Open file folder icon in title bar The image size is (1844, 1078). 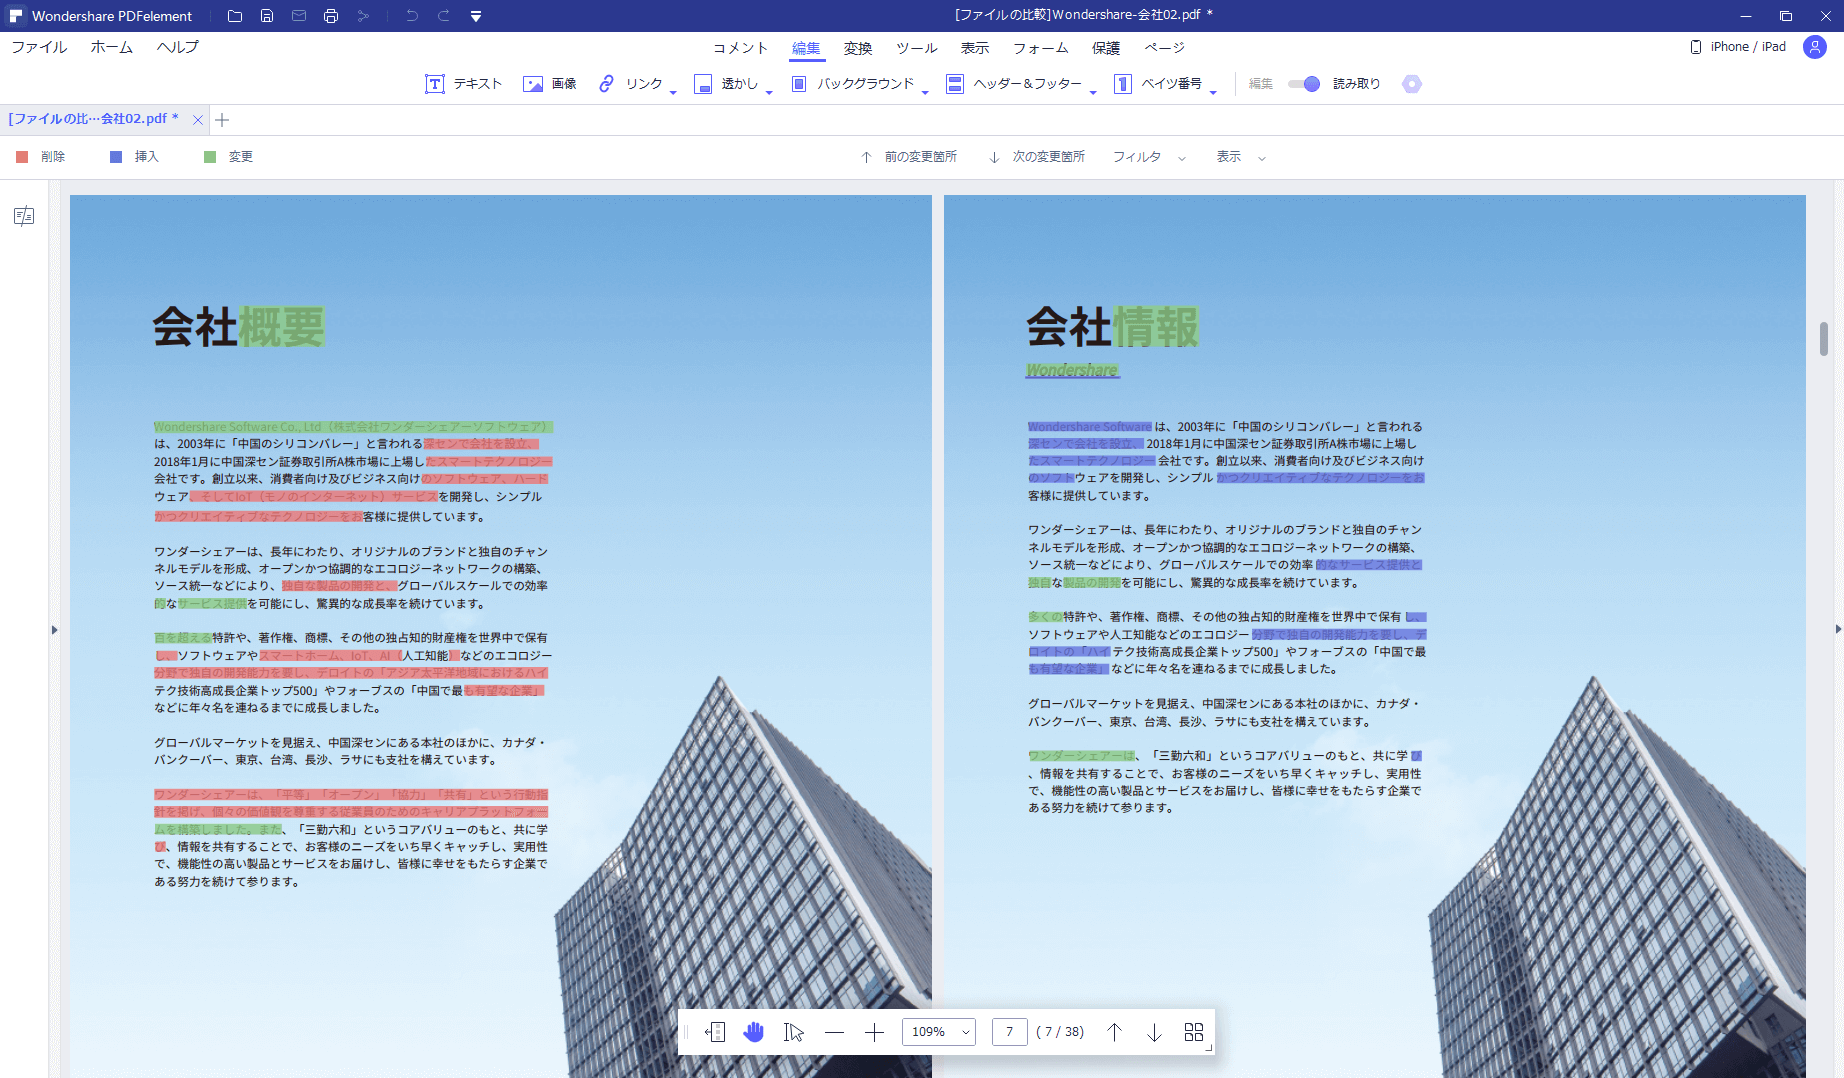coord(235,16)
